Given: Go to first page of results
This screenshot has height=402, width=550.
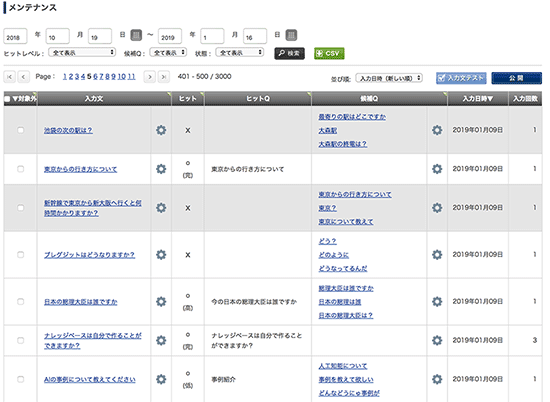Looking at the screenshot, I should pos(9,76).
